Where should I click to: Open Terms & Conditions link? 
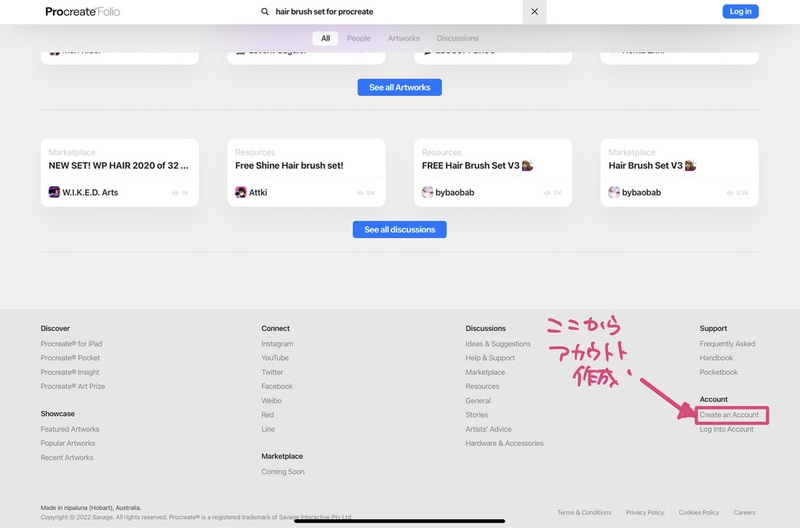[584, 512]
